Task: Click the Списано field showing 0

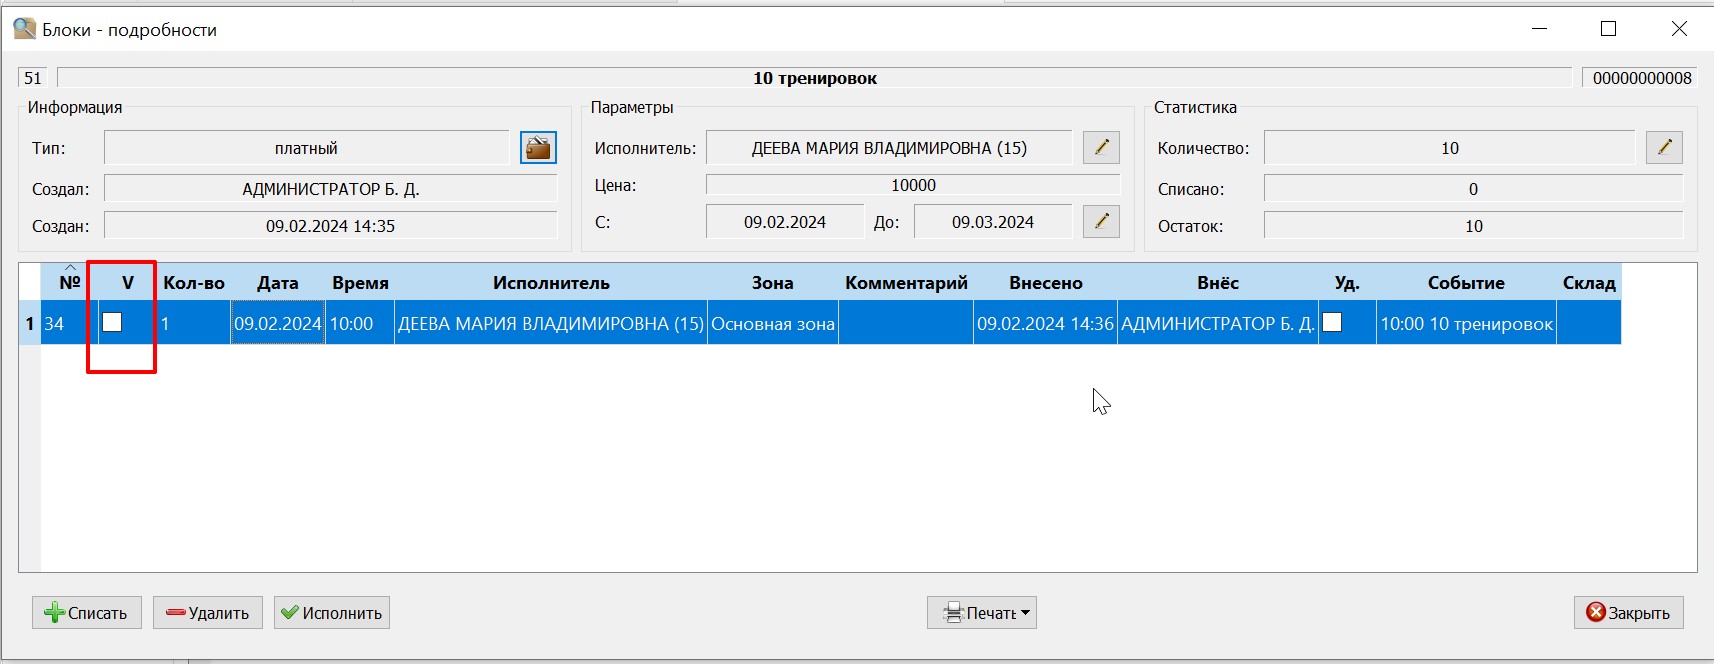Action: [x=1473, y=189]
